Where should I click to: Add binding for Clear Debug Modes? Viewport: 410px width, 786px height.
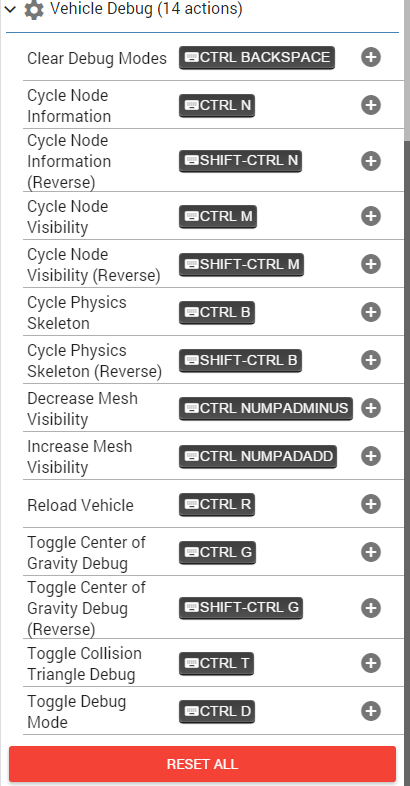[371, 57]
